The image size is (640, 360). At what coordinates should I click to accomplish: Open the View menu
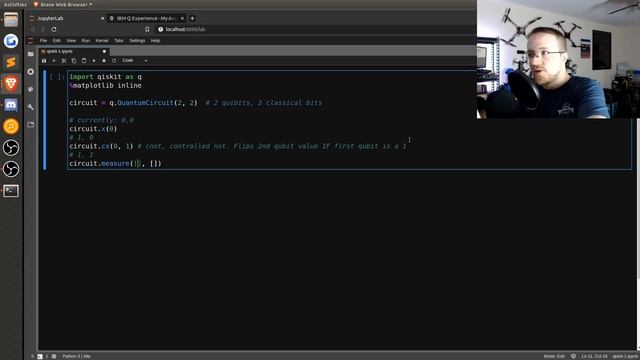(x=71, y=41)
